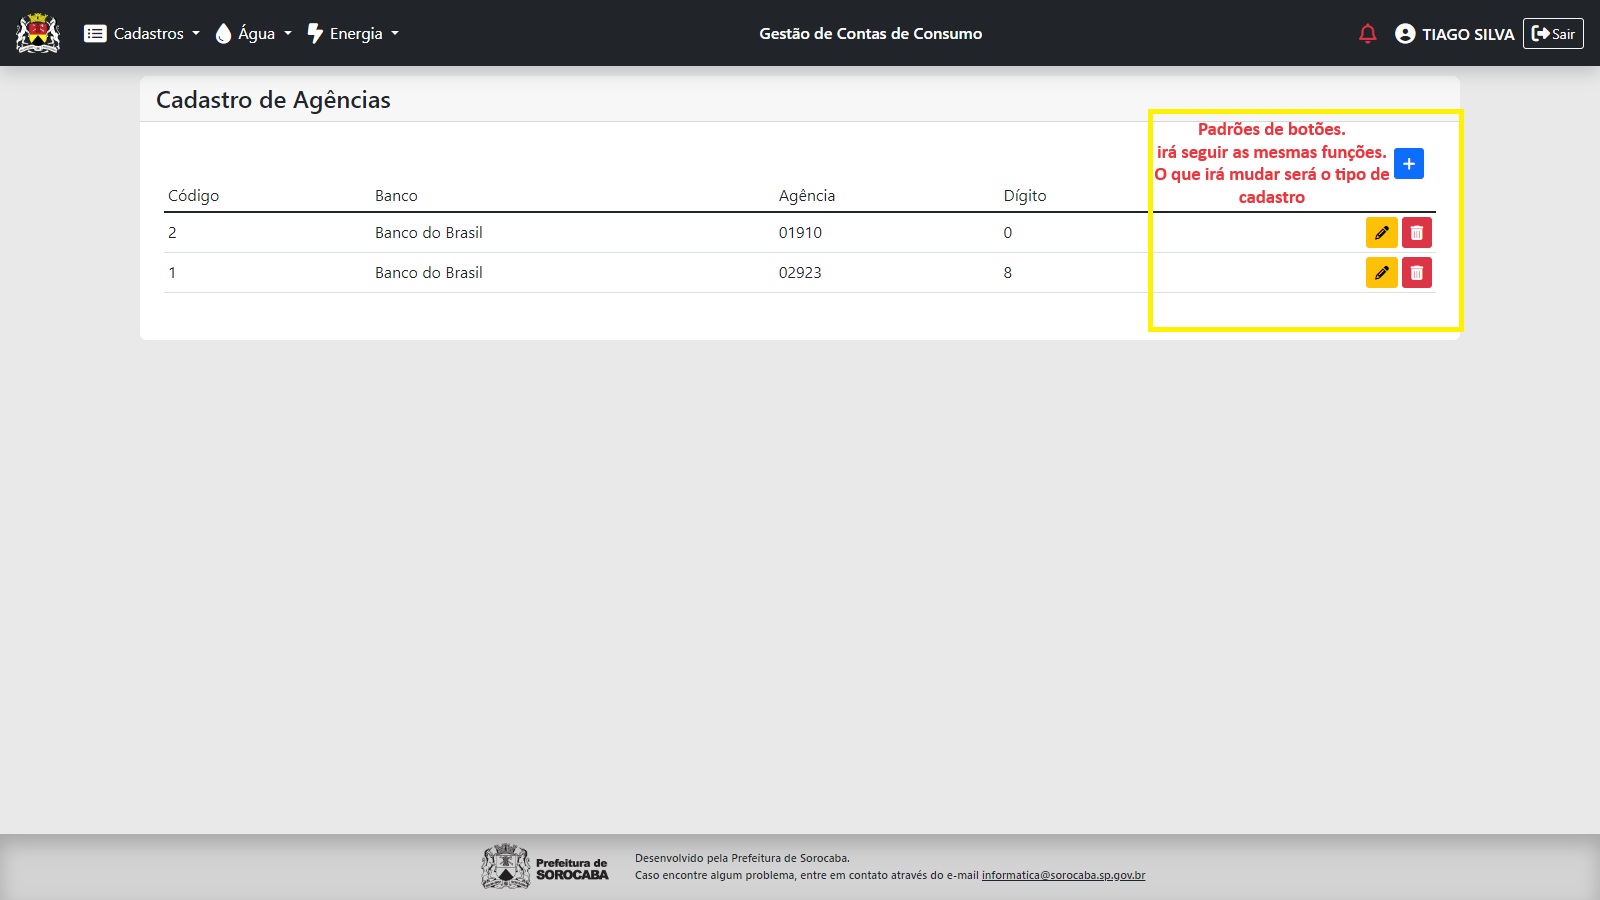The height and width of the screenshot is (900, 1600).
Task: Expand the Energia dropdown menu
Action: click(353, 34)
